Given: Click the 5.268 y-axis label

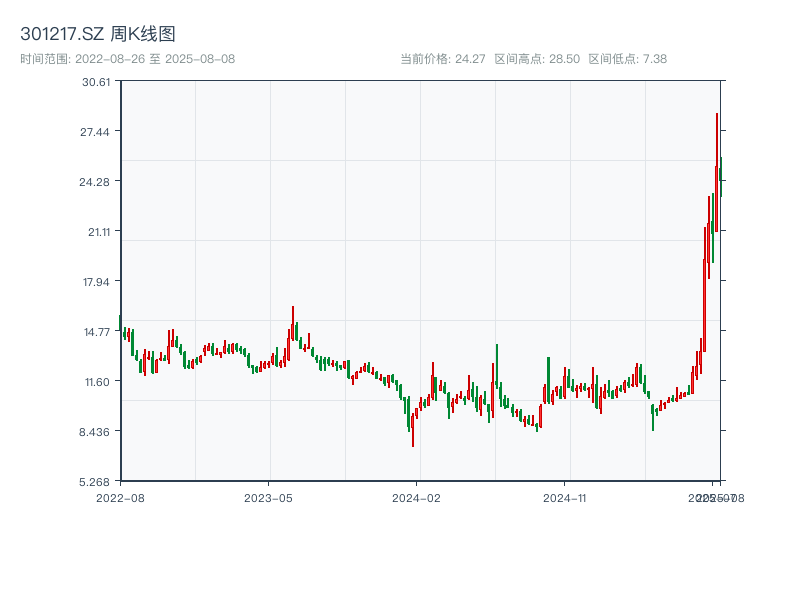Looking at the screenshot, I should coord(96,481).
